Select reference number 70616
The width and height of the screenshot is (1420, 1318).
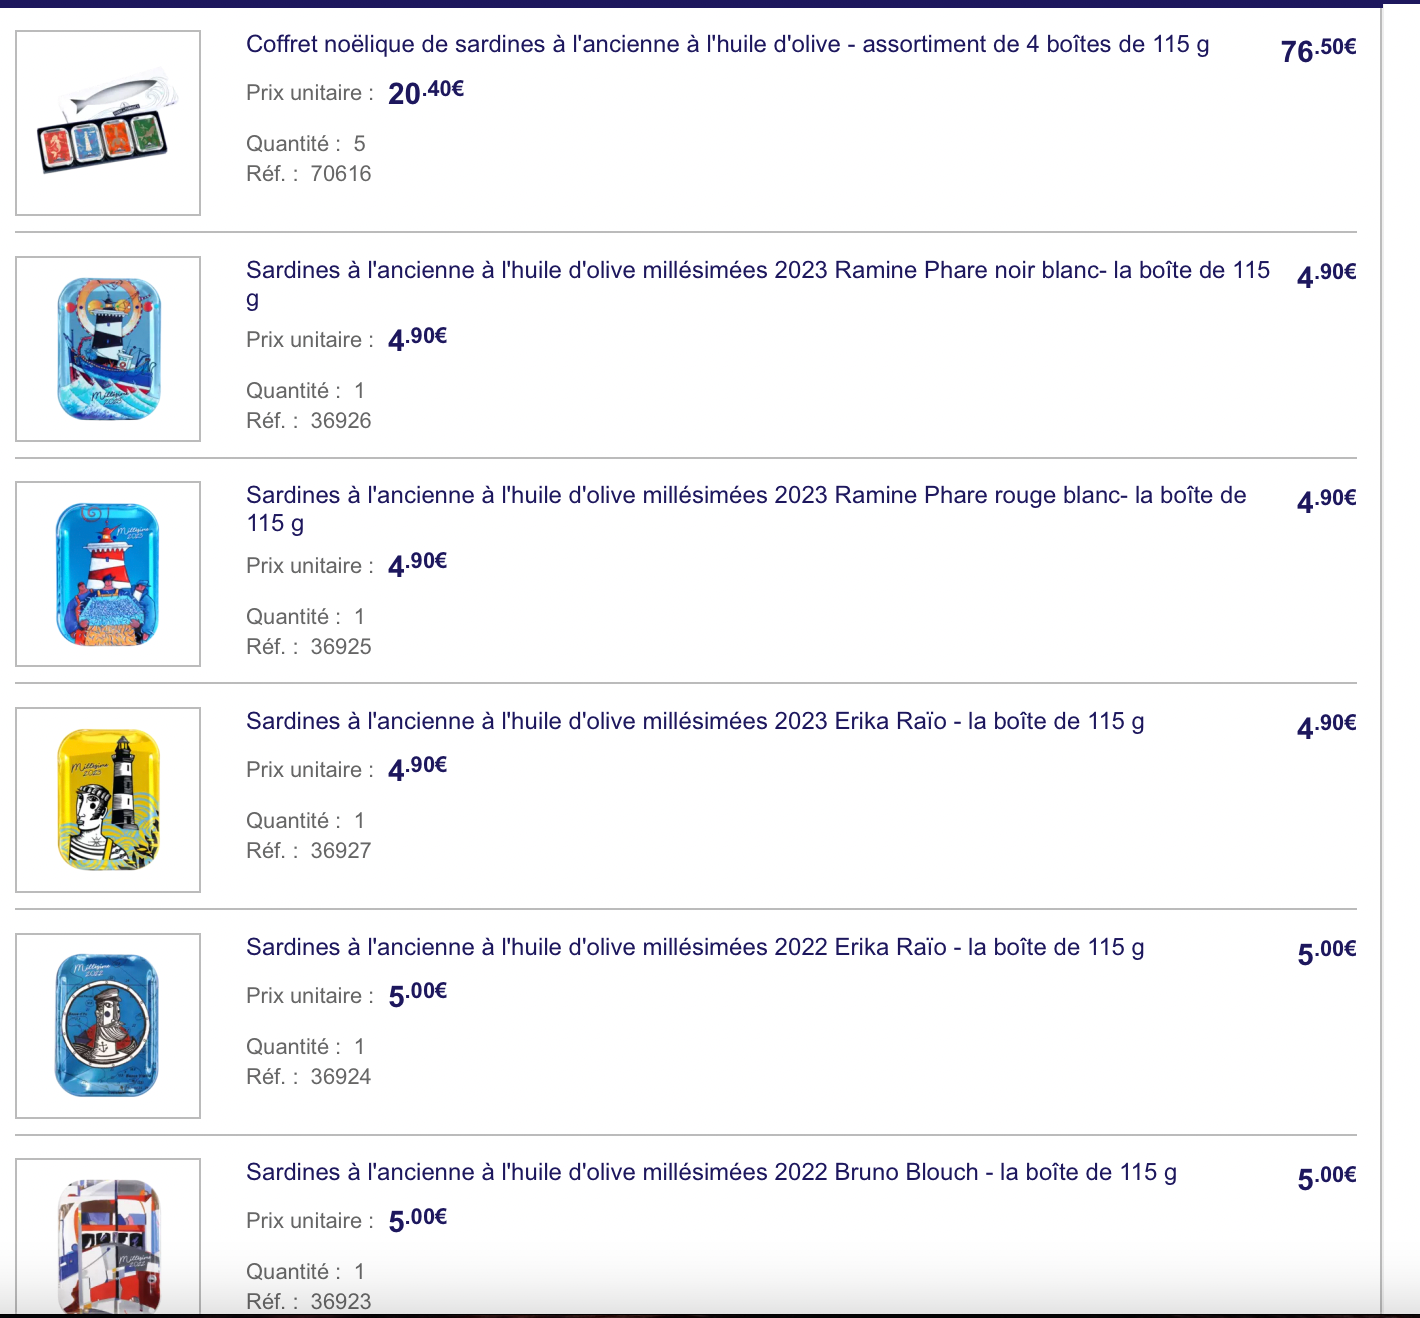(340, 174)
